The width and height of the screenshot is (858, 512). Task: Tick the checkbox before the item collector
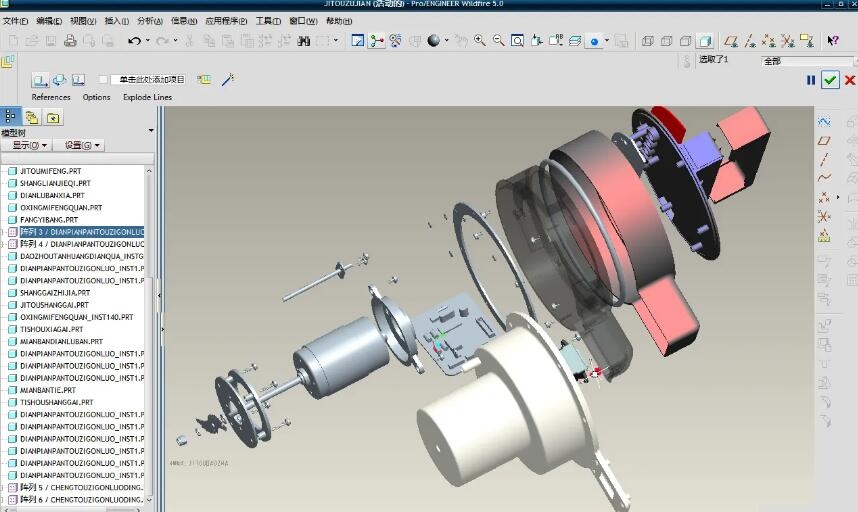click(x=103, y=80)
